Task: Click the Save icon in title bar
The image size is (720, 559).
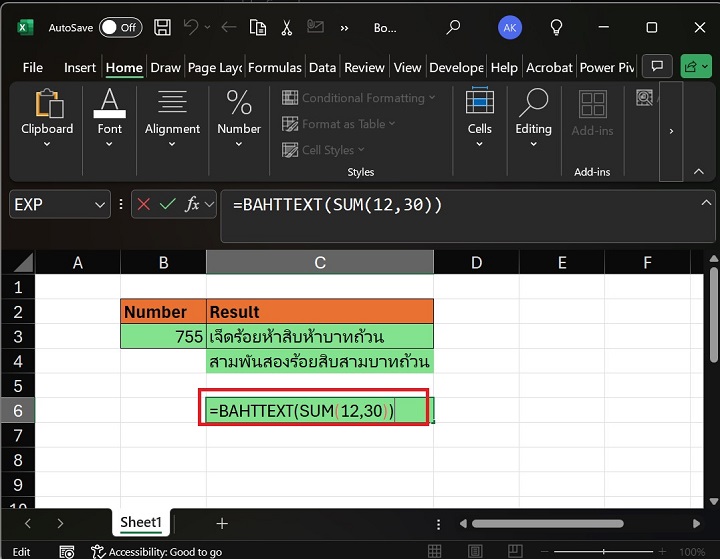Action: pos(164,27)
